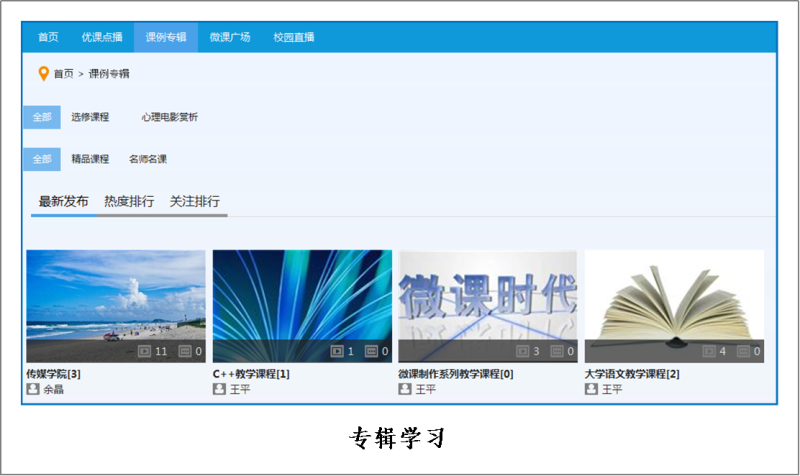Click 首页 in the breadcrumb
The image size is (800, 476).
tap(64, 74)
